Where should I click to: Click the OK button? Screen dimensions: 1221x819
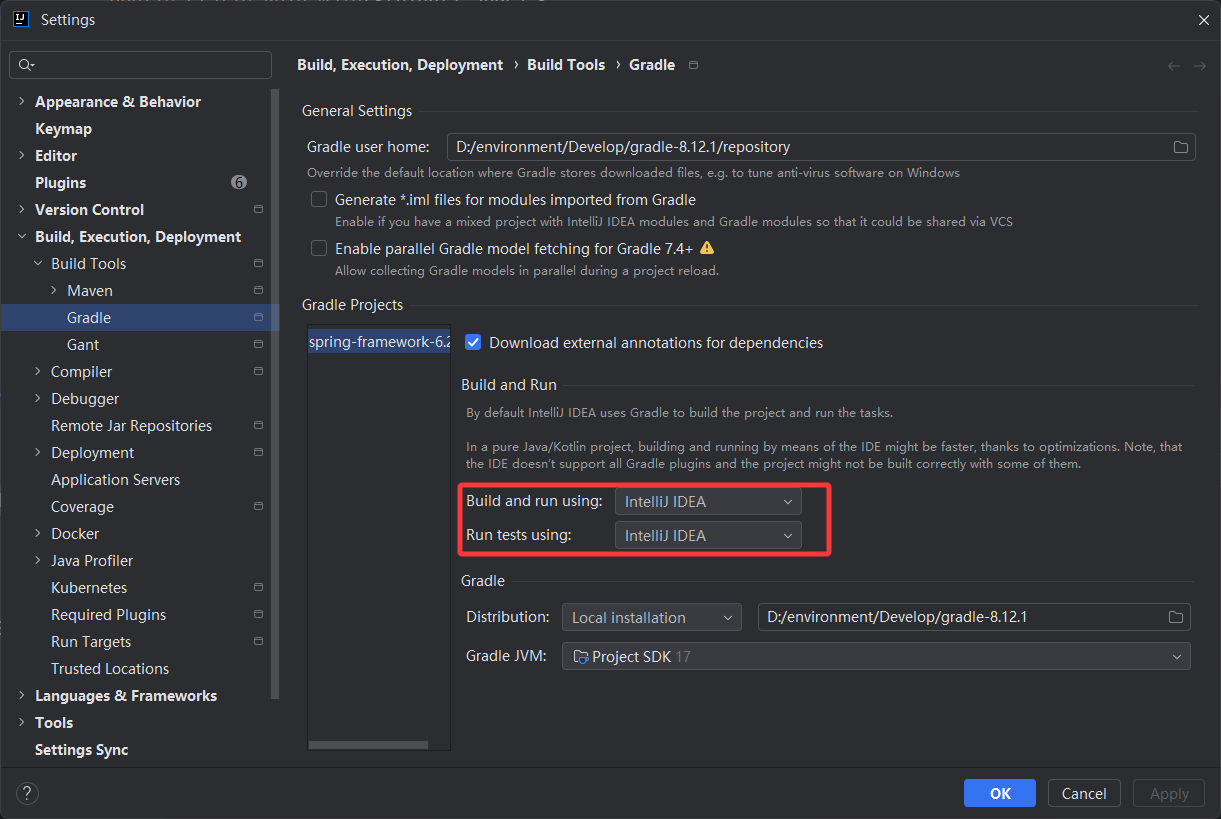[x=1000, y=793]
